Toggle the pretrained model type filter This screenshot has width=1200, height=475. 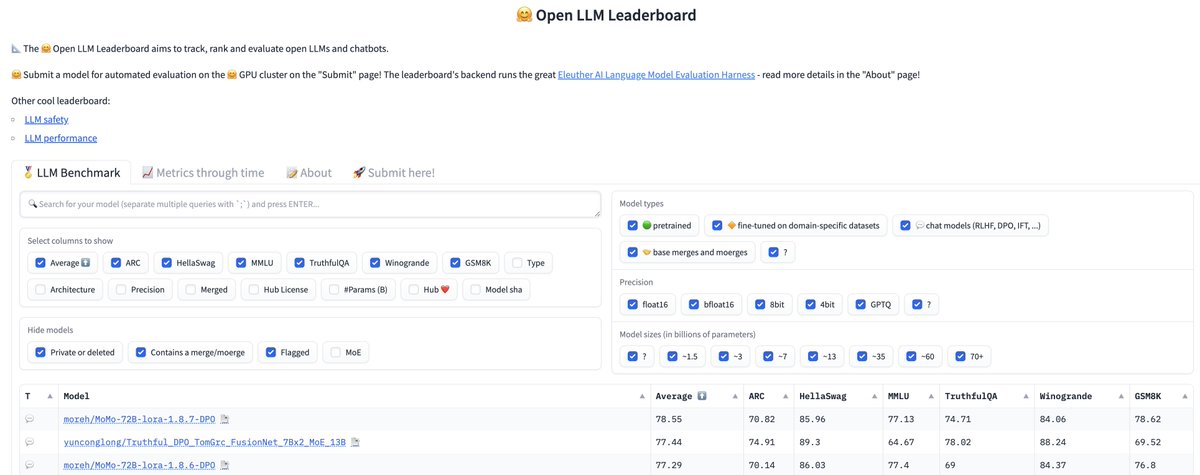pos(632,226)
